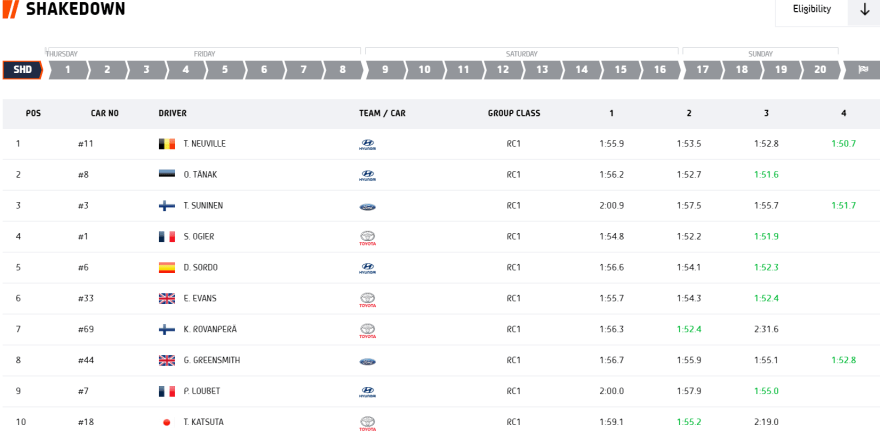This screenshot has height=433, width=880.
Task: Click Toyota logo in Ogier's row
Action: [367, 237]
